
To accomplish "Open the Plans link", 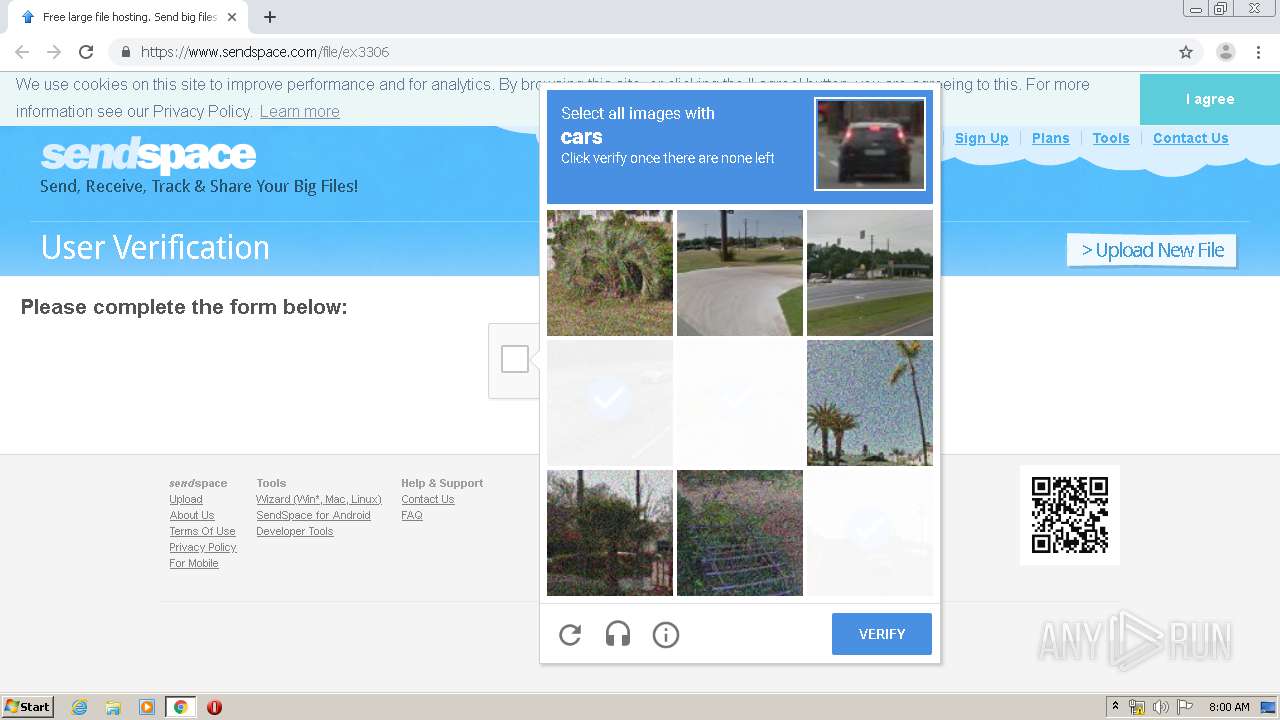I will coord(1051,138).
